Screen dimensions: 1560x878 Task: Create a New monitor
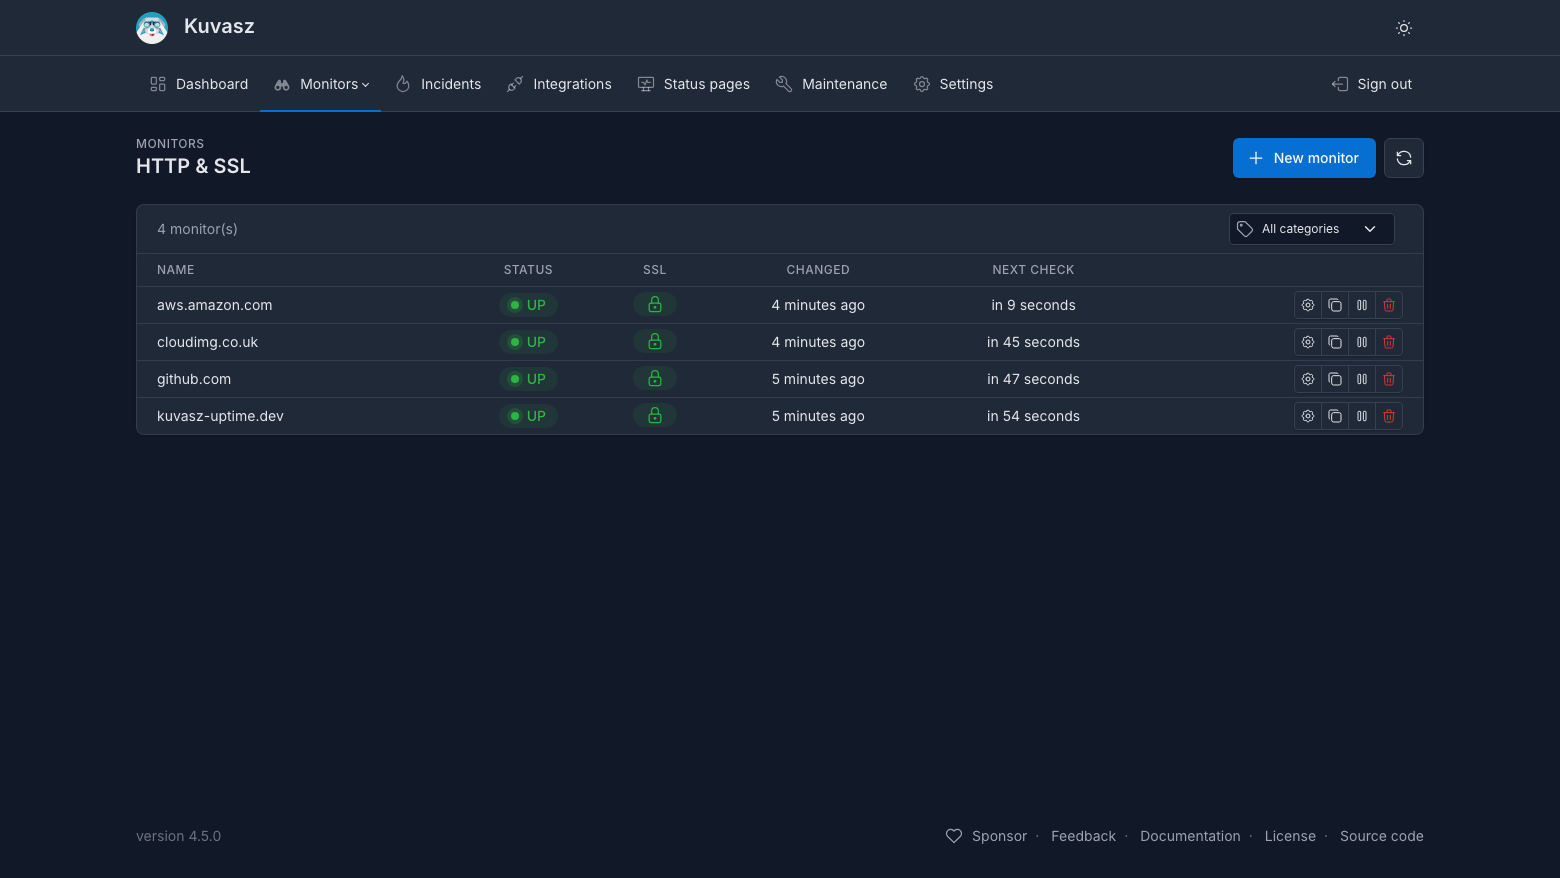coord(1304,158)
